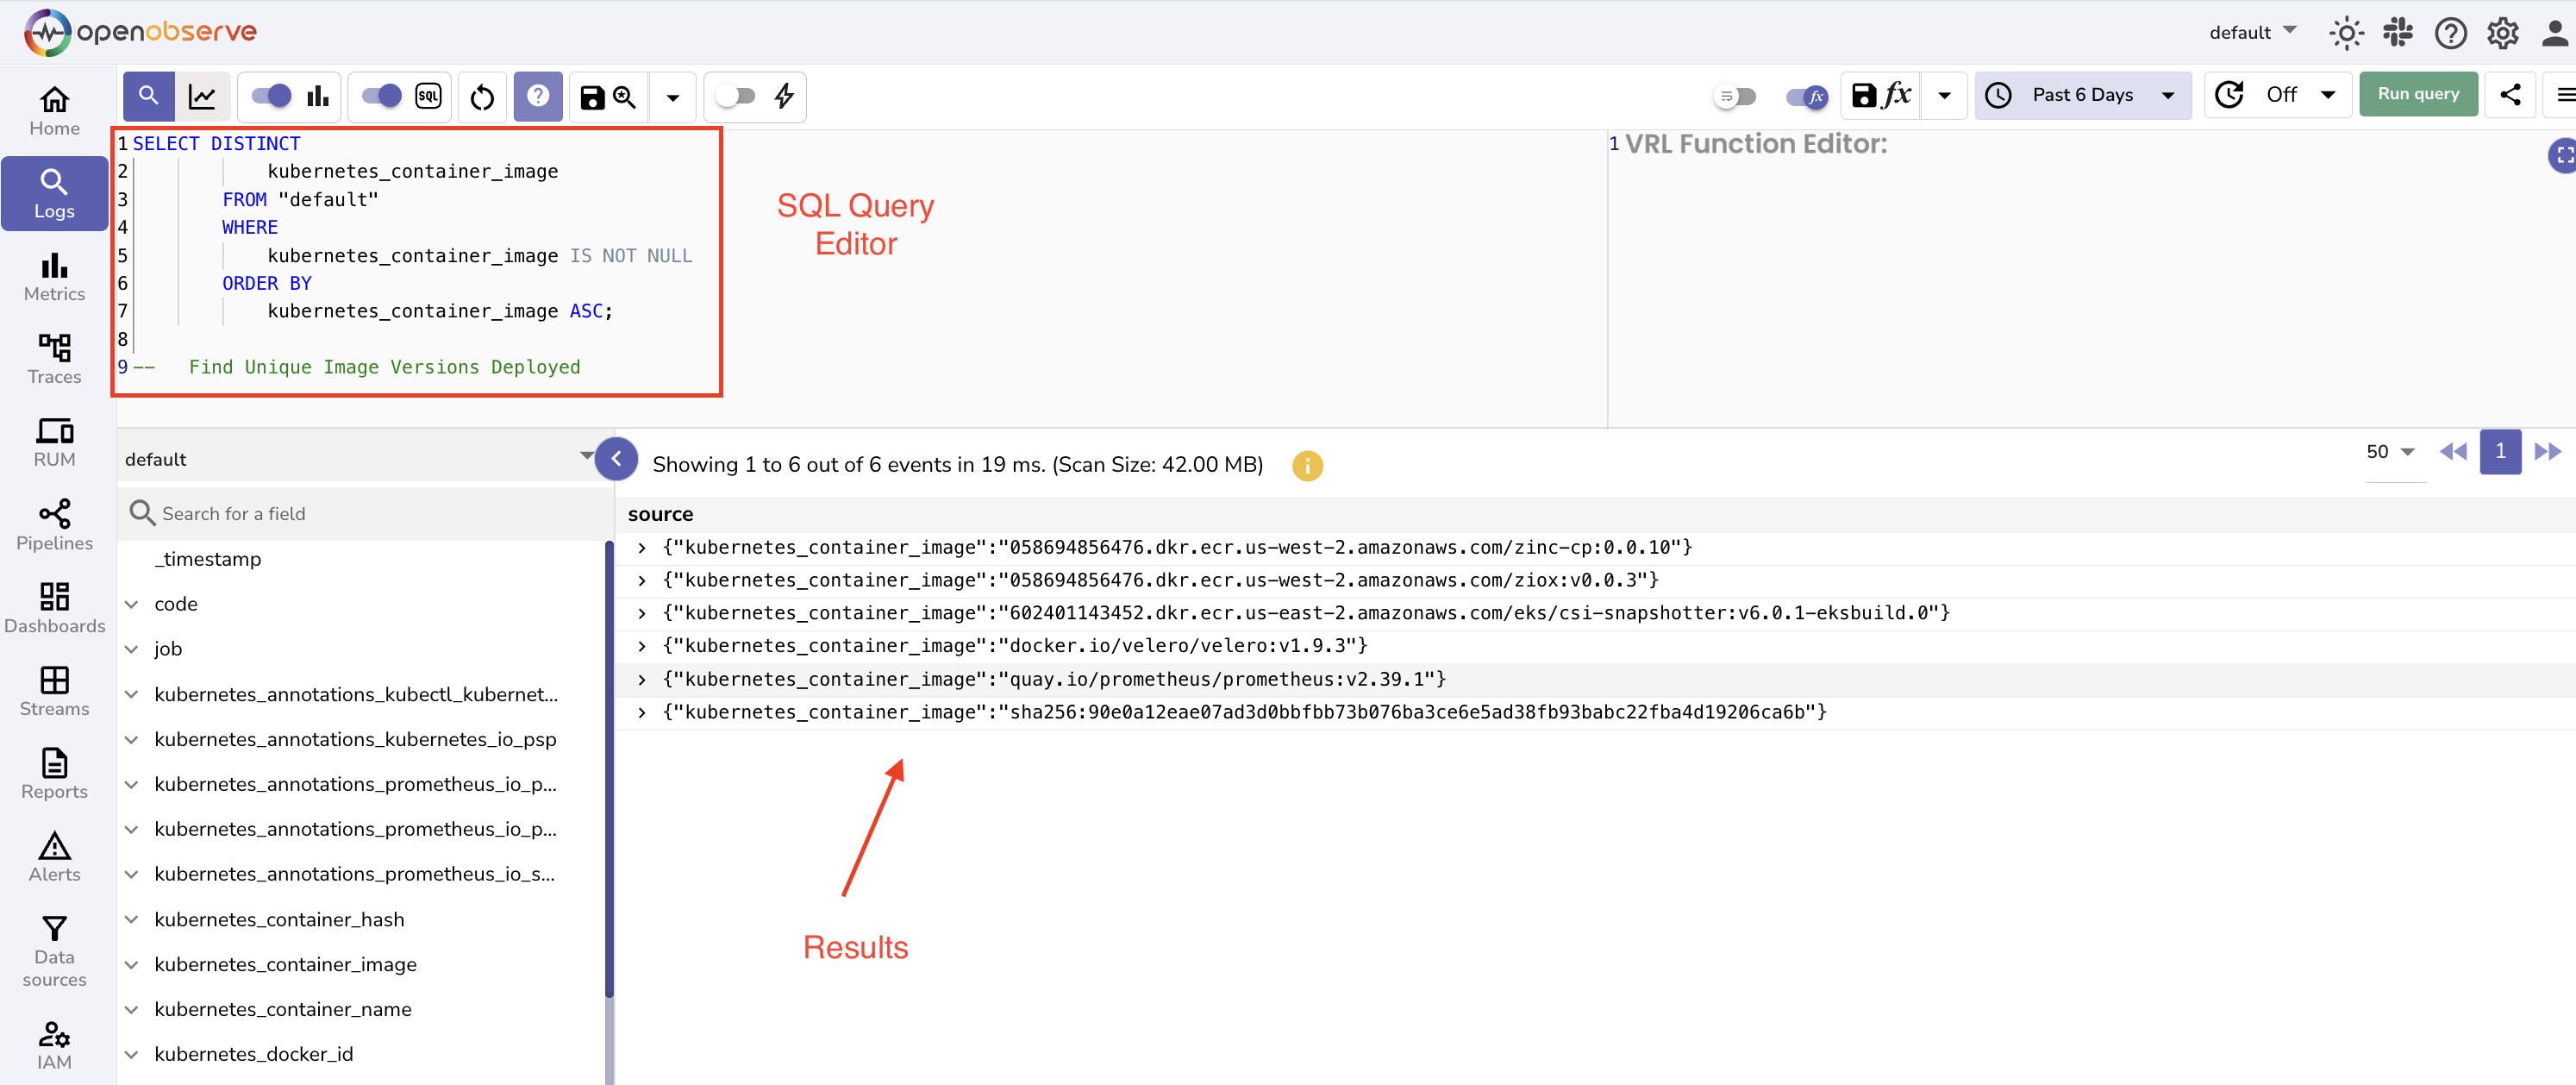The width and height of the screenshot is (2576, 1085).
Task: Navigate to the Metrics panel
Action: pos(54,278)
